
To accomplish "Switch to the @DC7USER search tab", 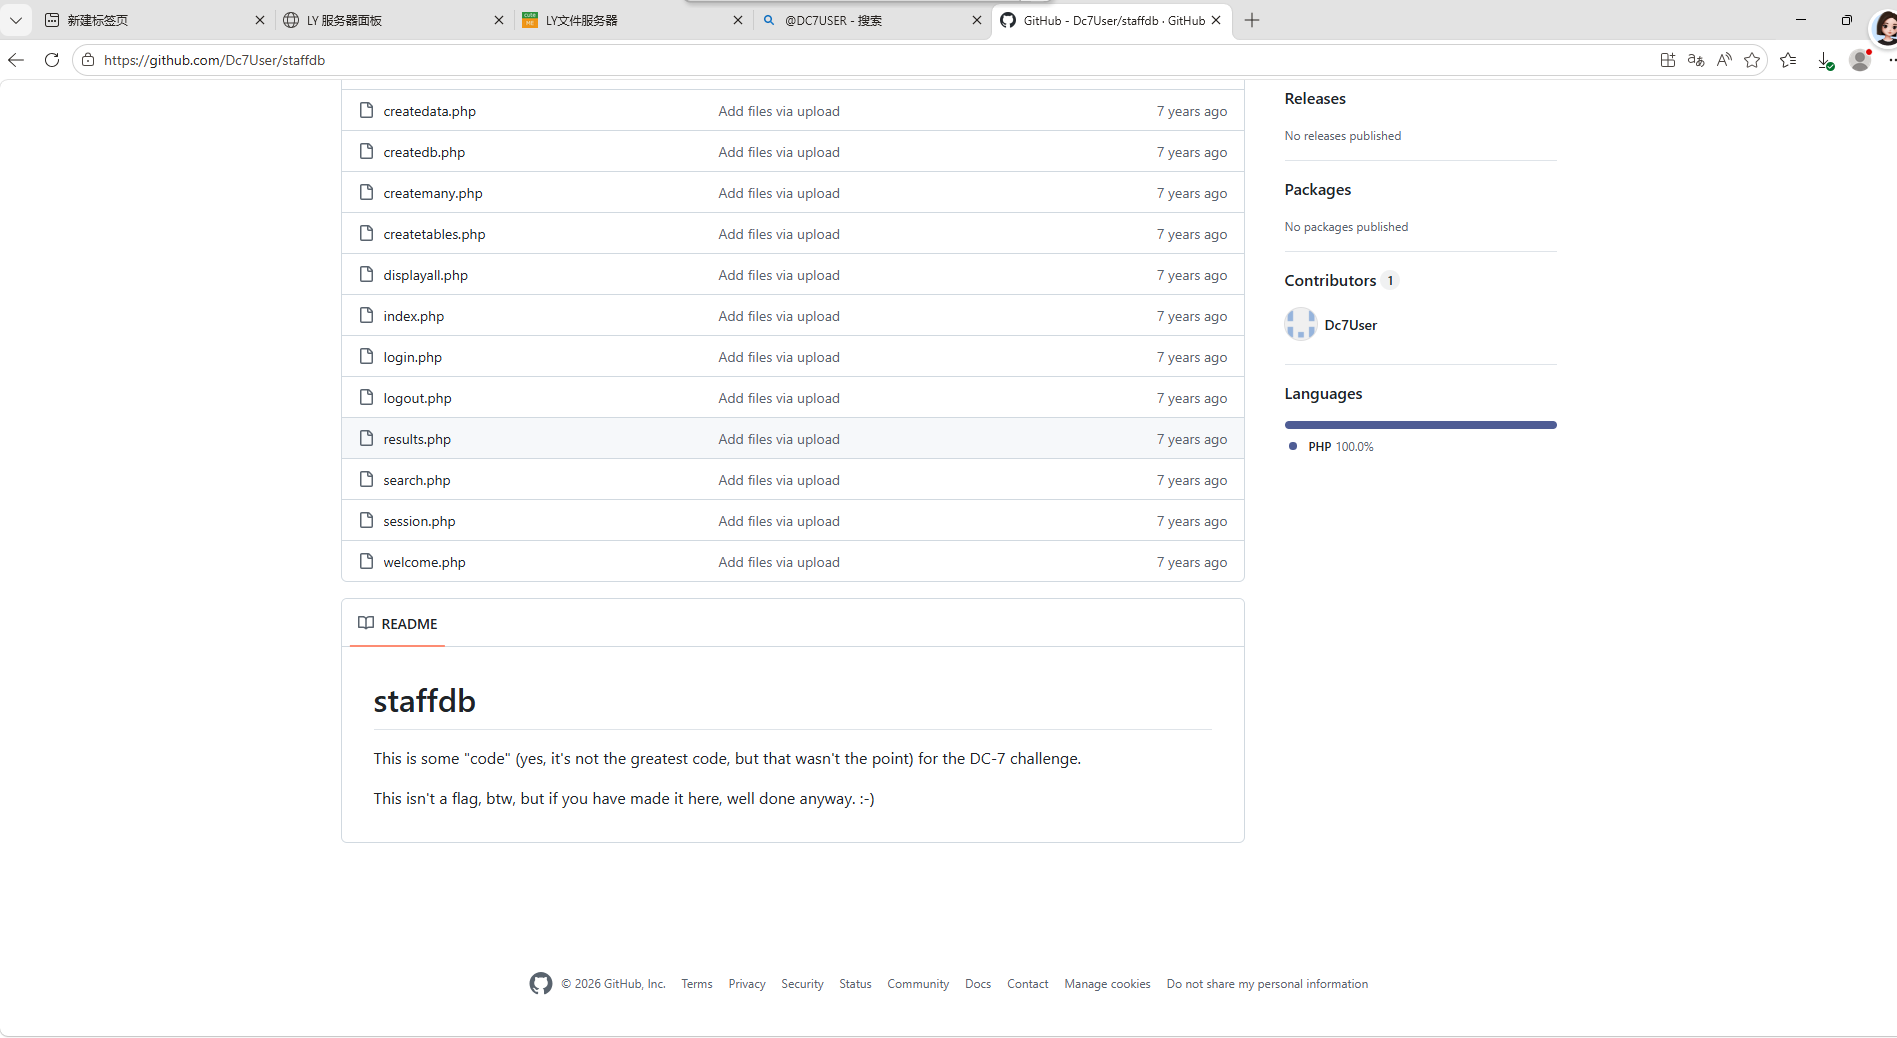I will pyautogui.click(x=871, y=20).
